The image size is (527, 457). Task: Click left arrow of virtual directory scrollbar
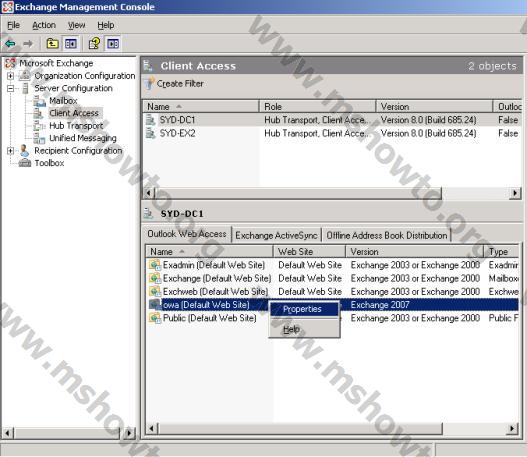[x=152, y=428]
